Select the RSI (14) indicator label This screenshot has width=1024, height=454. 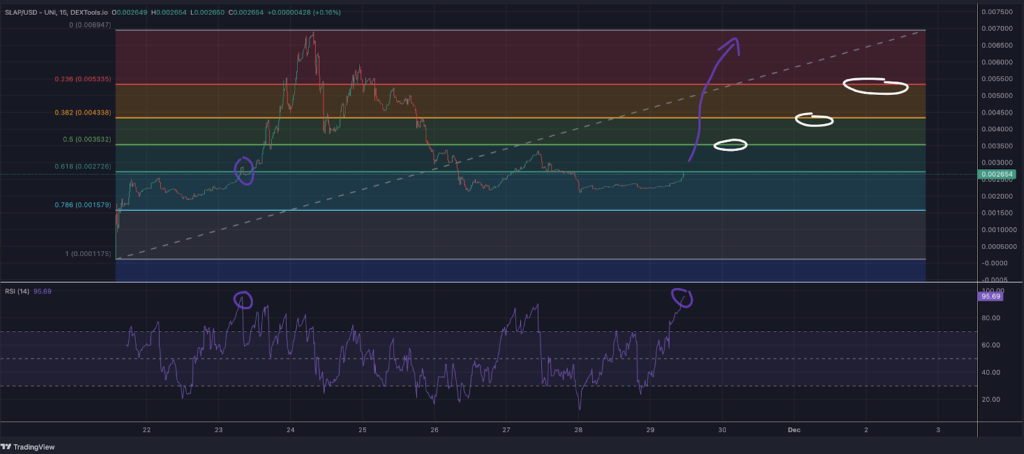(x=16, y=291)
